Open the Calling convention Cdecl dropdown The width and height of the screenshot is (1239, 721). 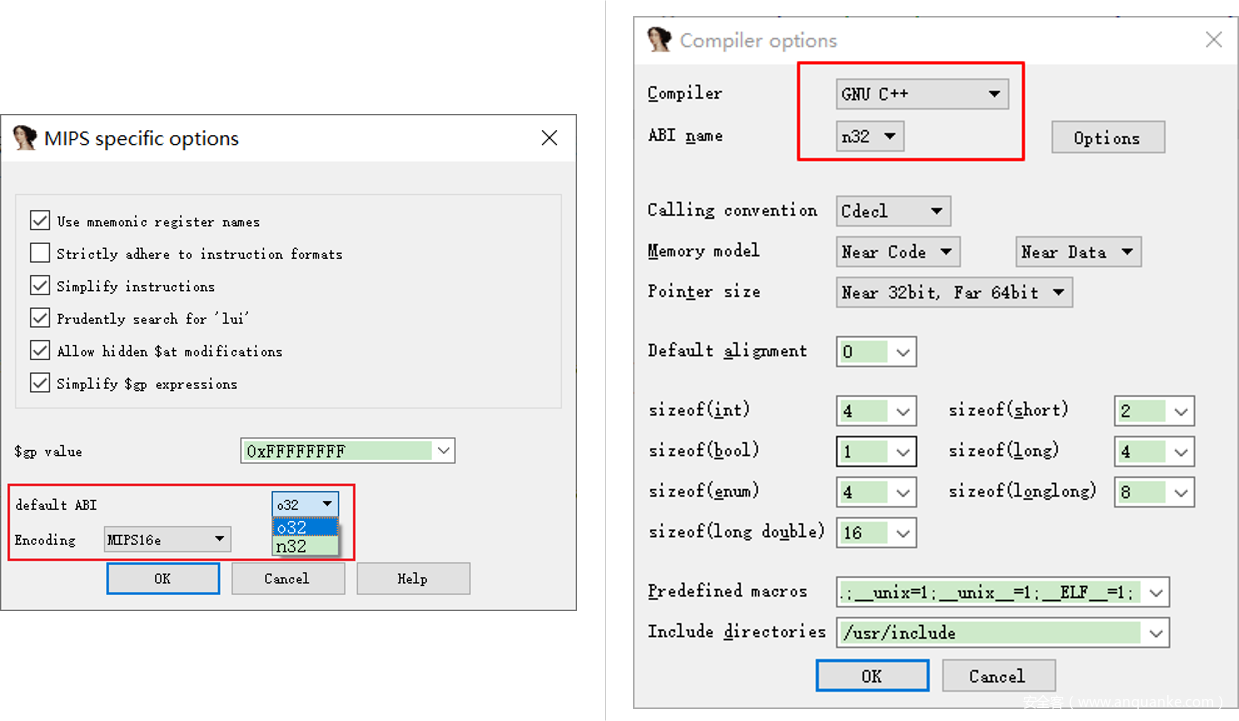click(x=893, y=211)
